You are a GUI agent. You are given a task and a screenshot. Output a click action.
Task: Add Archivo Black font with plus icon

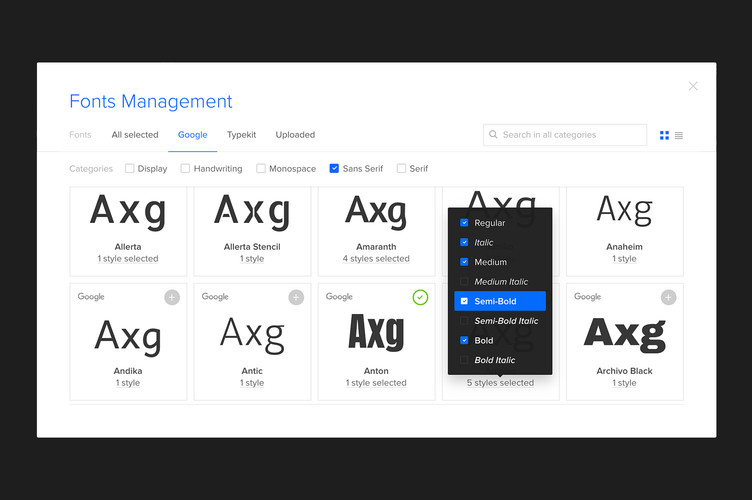point(669,297)
